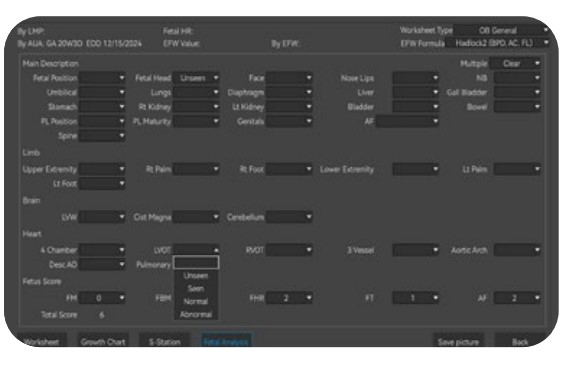The image size is (574, 366).
Task: Open the Umbilical dropdown
Action: pyautogui.click(x=102, y=92)
